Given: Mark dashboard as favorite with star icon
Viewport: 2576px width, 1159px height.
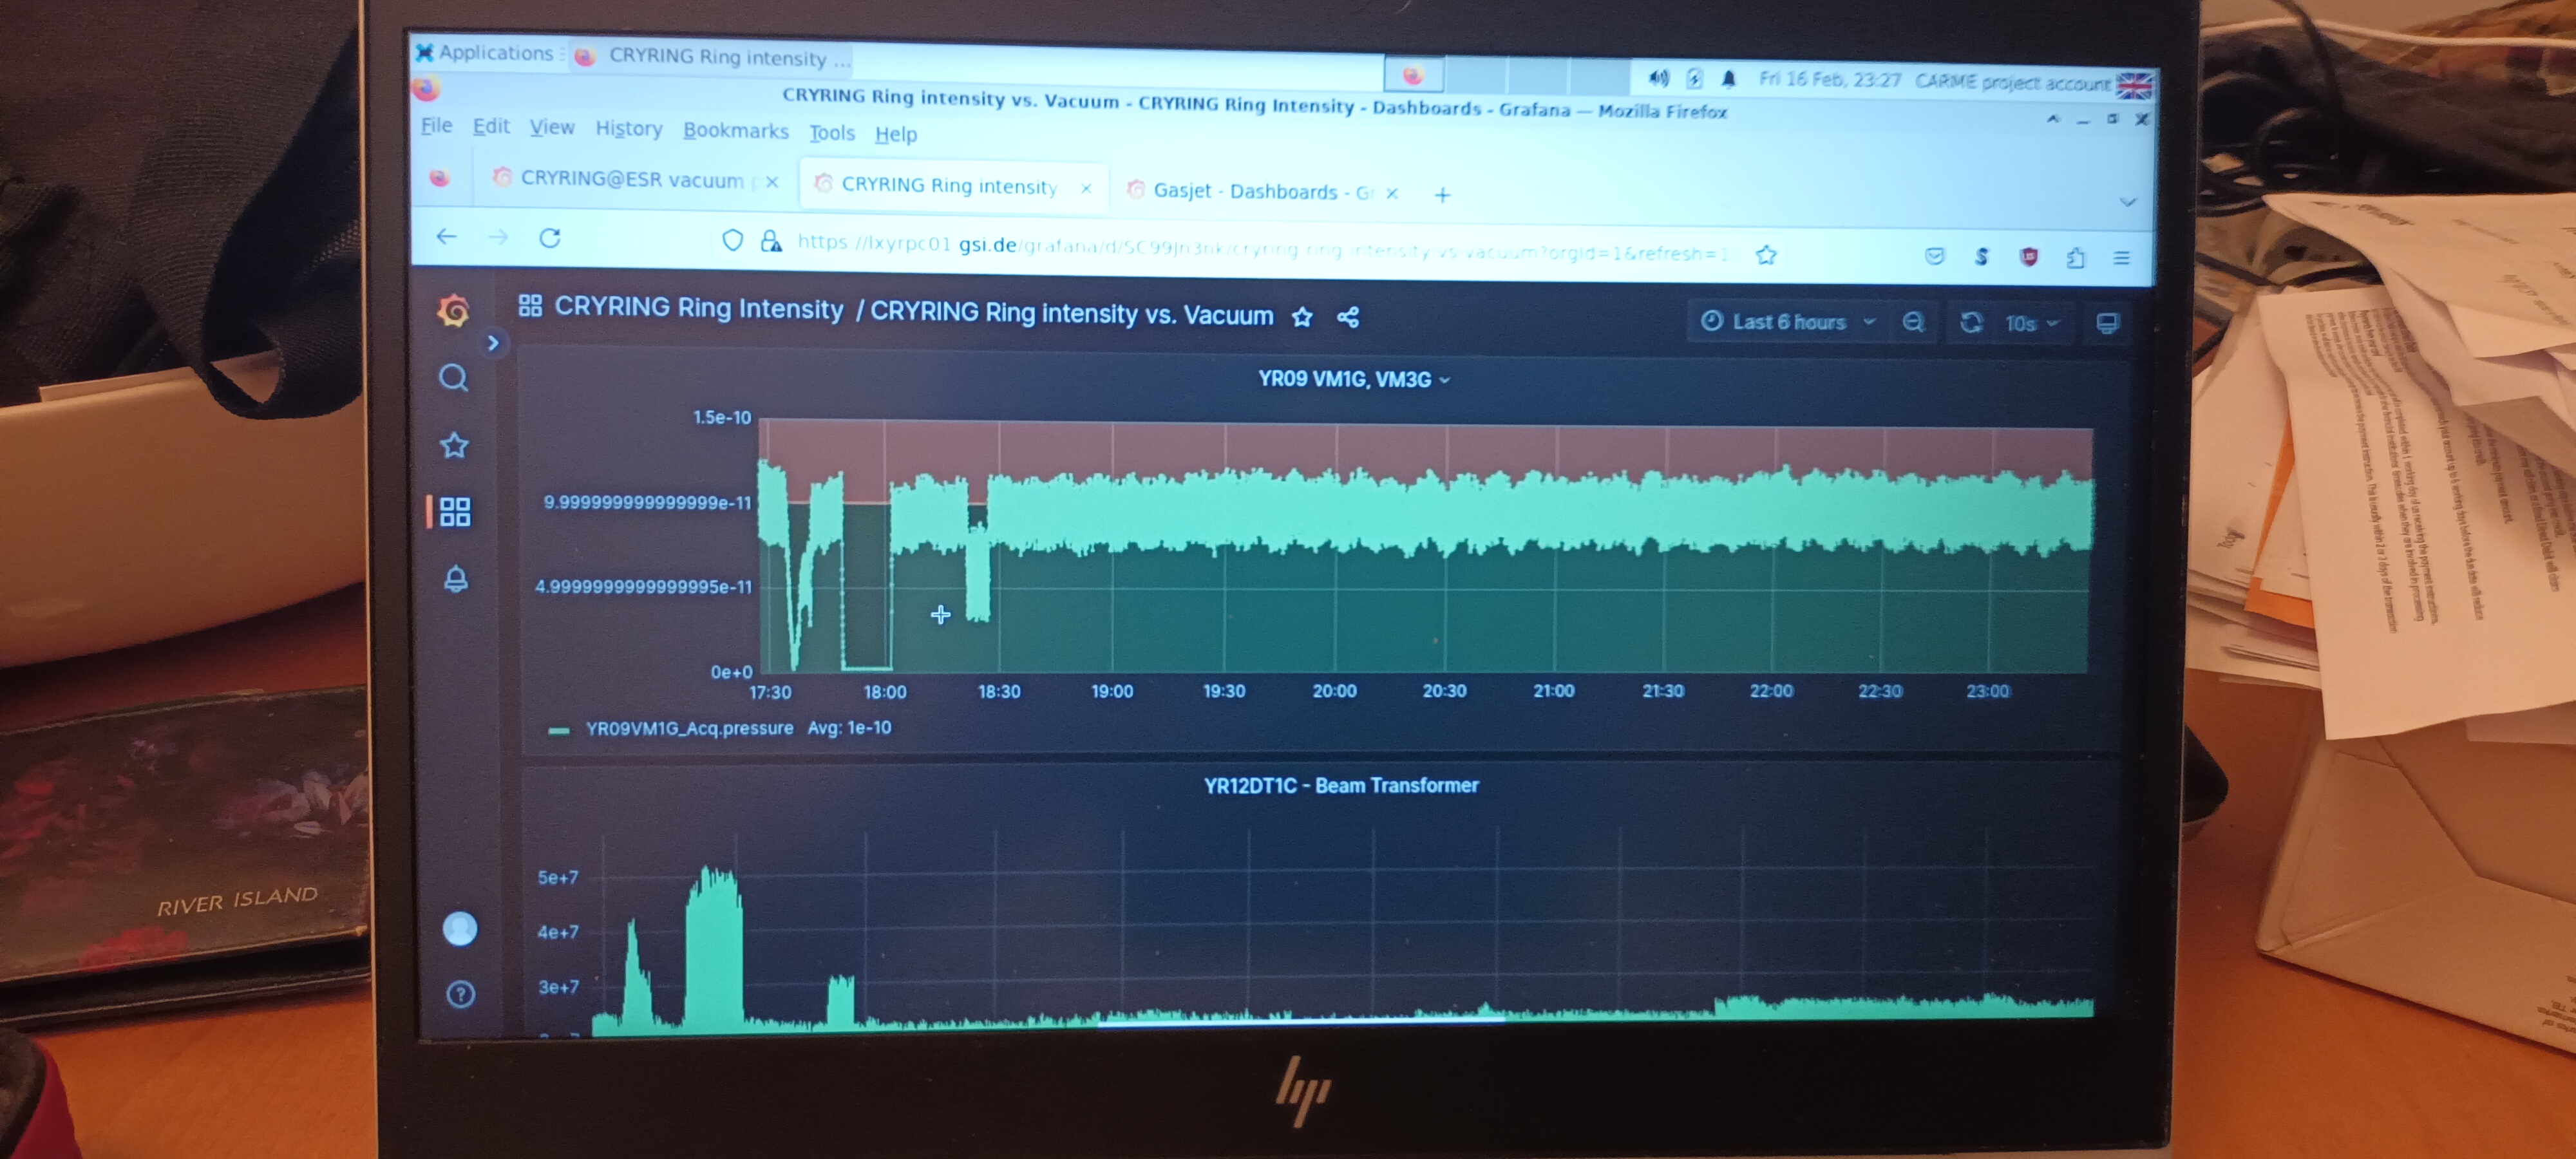Looking at the screenshot, I should (x=1301, y=317).
